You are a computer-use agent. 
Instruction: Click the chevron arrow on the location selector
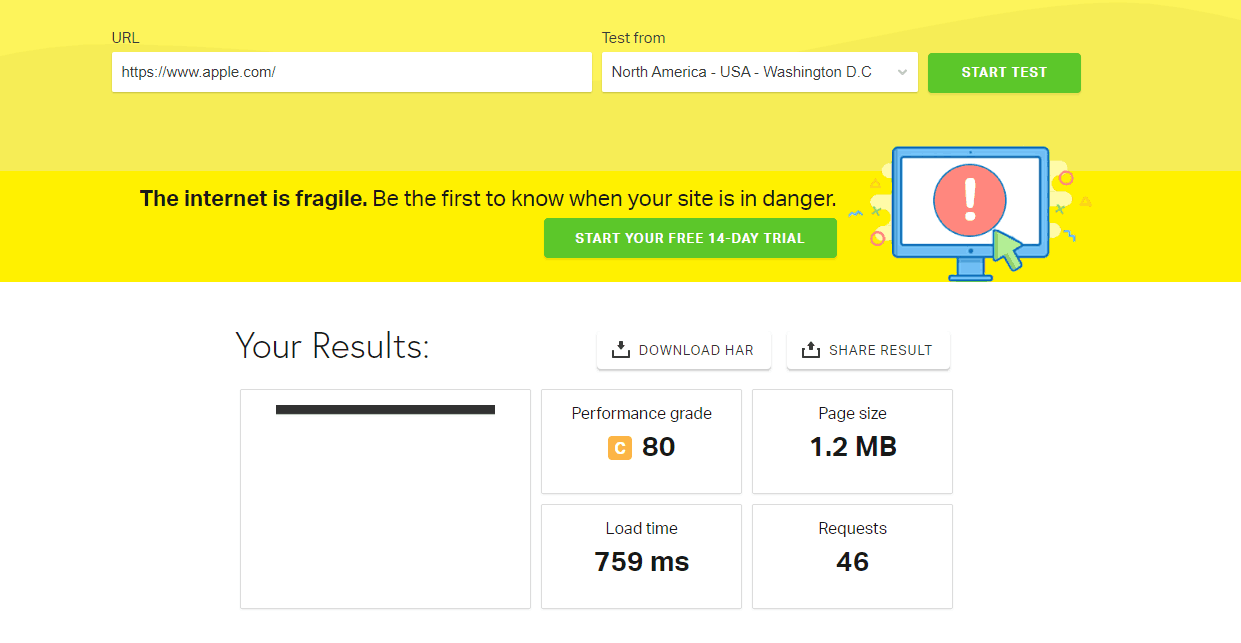pyautogui.click(x=902, y=72)
